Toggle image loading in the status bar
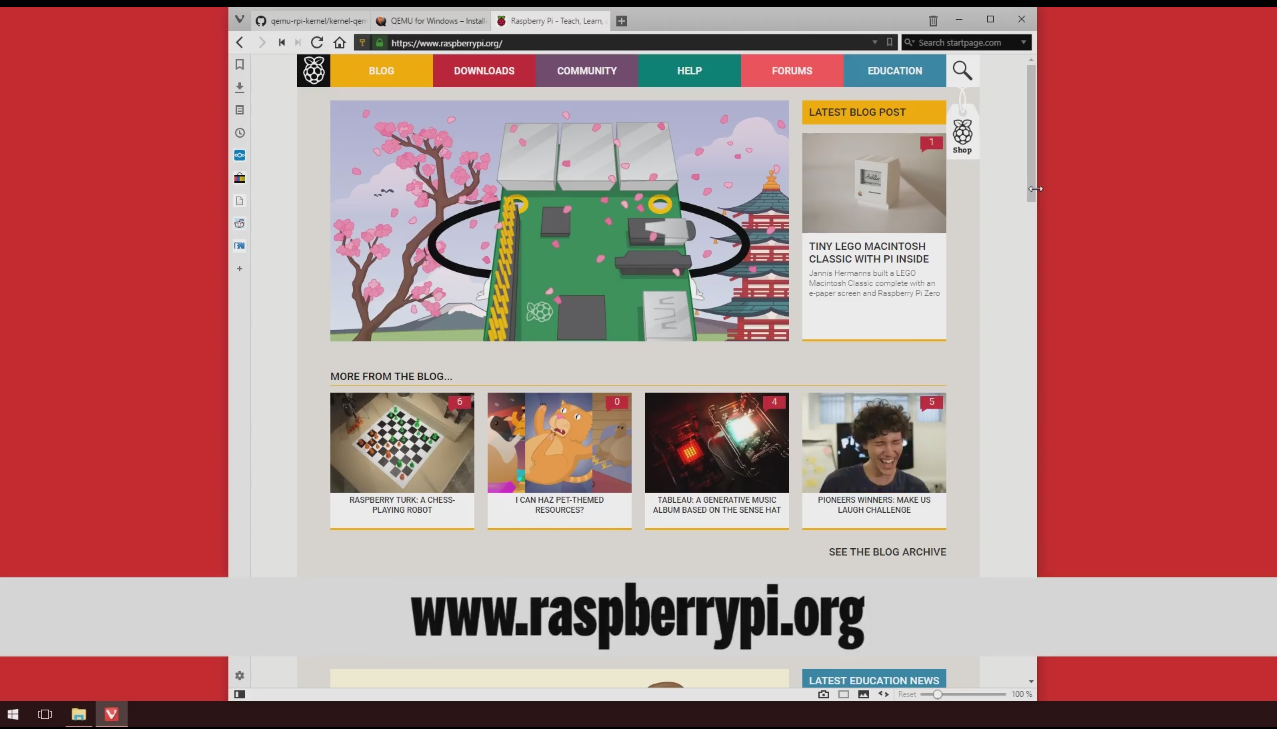Viewport: 1277px width, 729px height. pos(862,694)
